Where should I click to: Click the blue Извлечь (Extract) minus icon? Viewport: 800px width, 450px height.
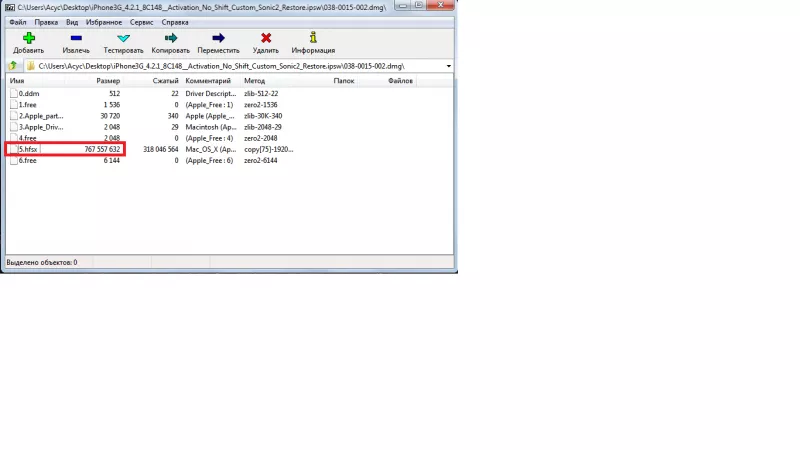click(76, 38)
